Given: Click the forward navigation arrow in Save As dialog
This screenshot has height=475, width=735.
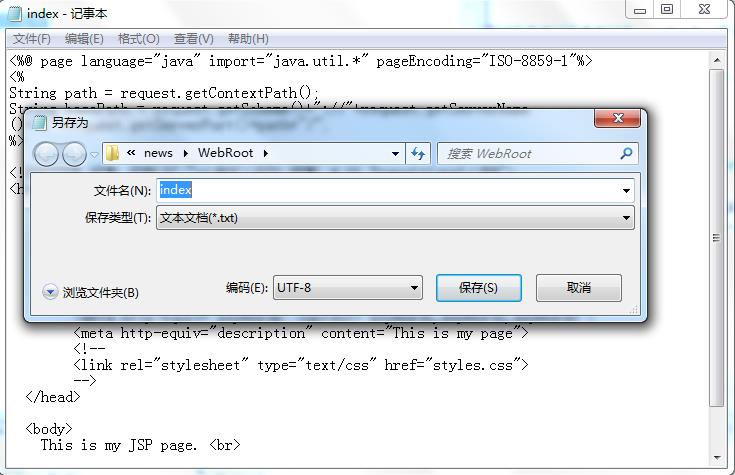Looking at the screenshot, I should (x=74, y=154).
